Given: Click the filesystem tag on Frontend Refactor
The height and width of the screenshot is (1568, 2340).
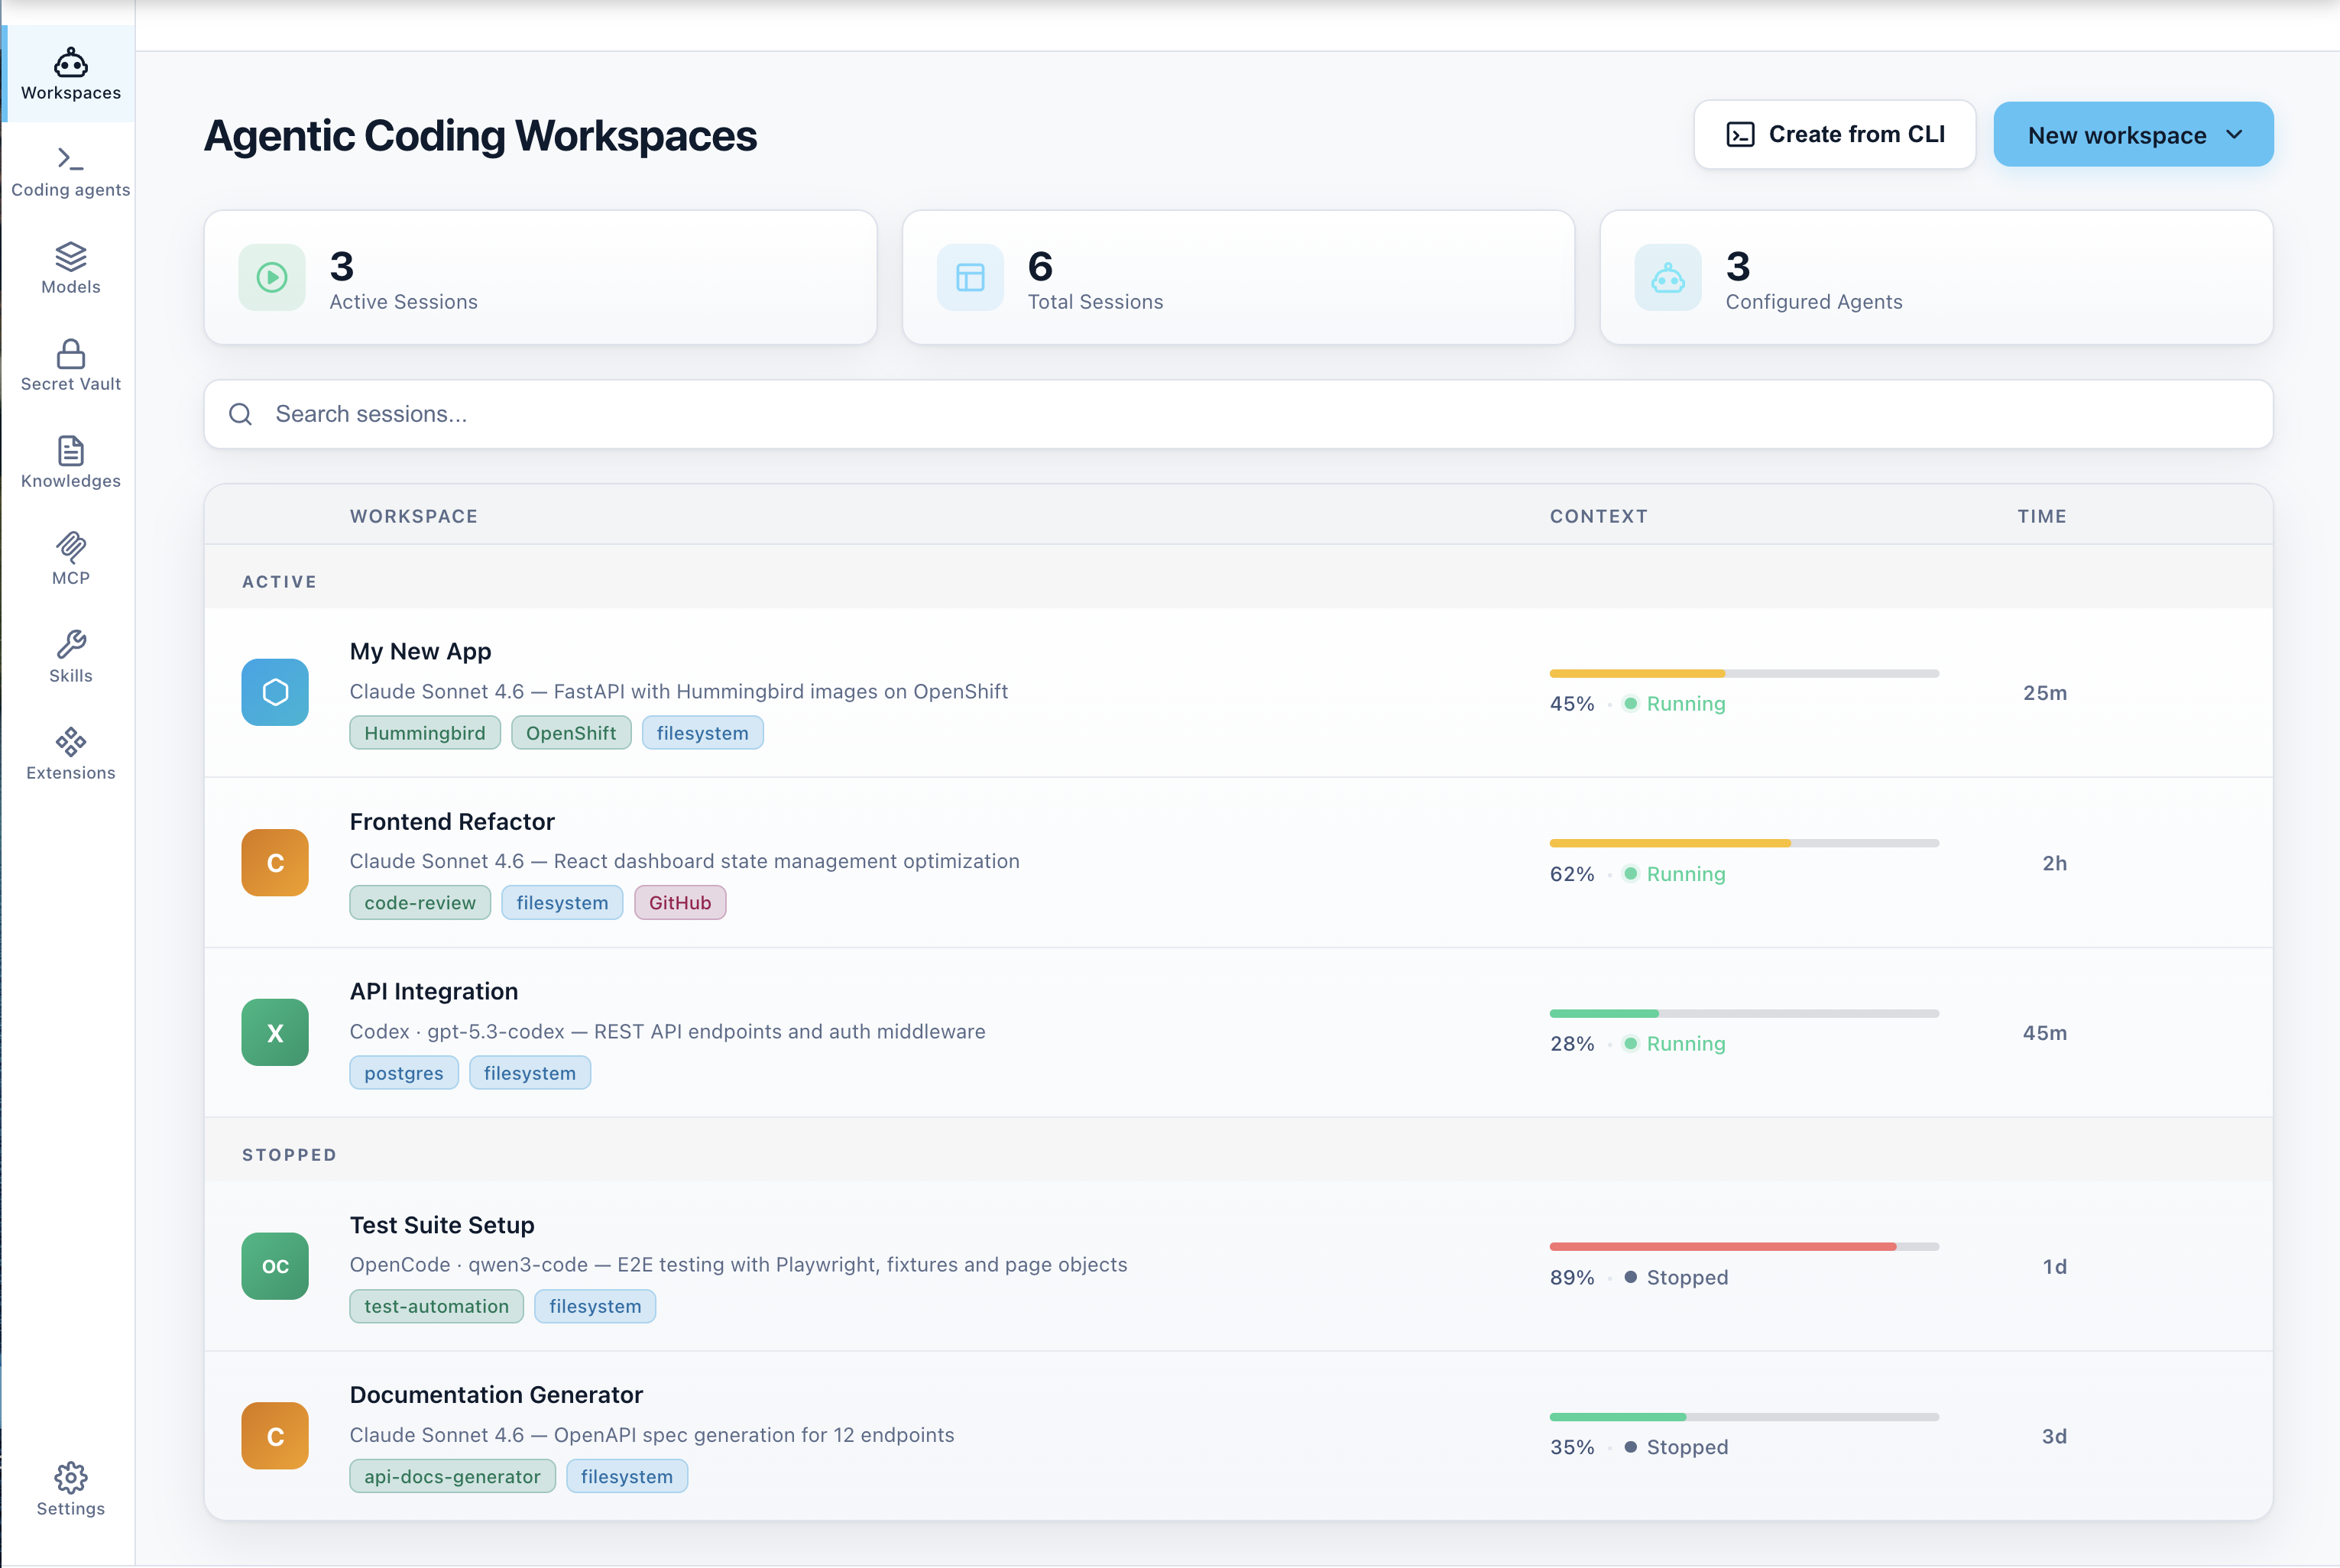Looking at the screenshot, I should pos(562,903).
